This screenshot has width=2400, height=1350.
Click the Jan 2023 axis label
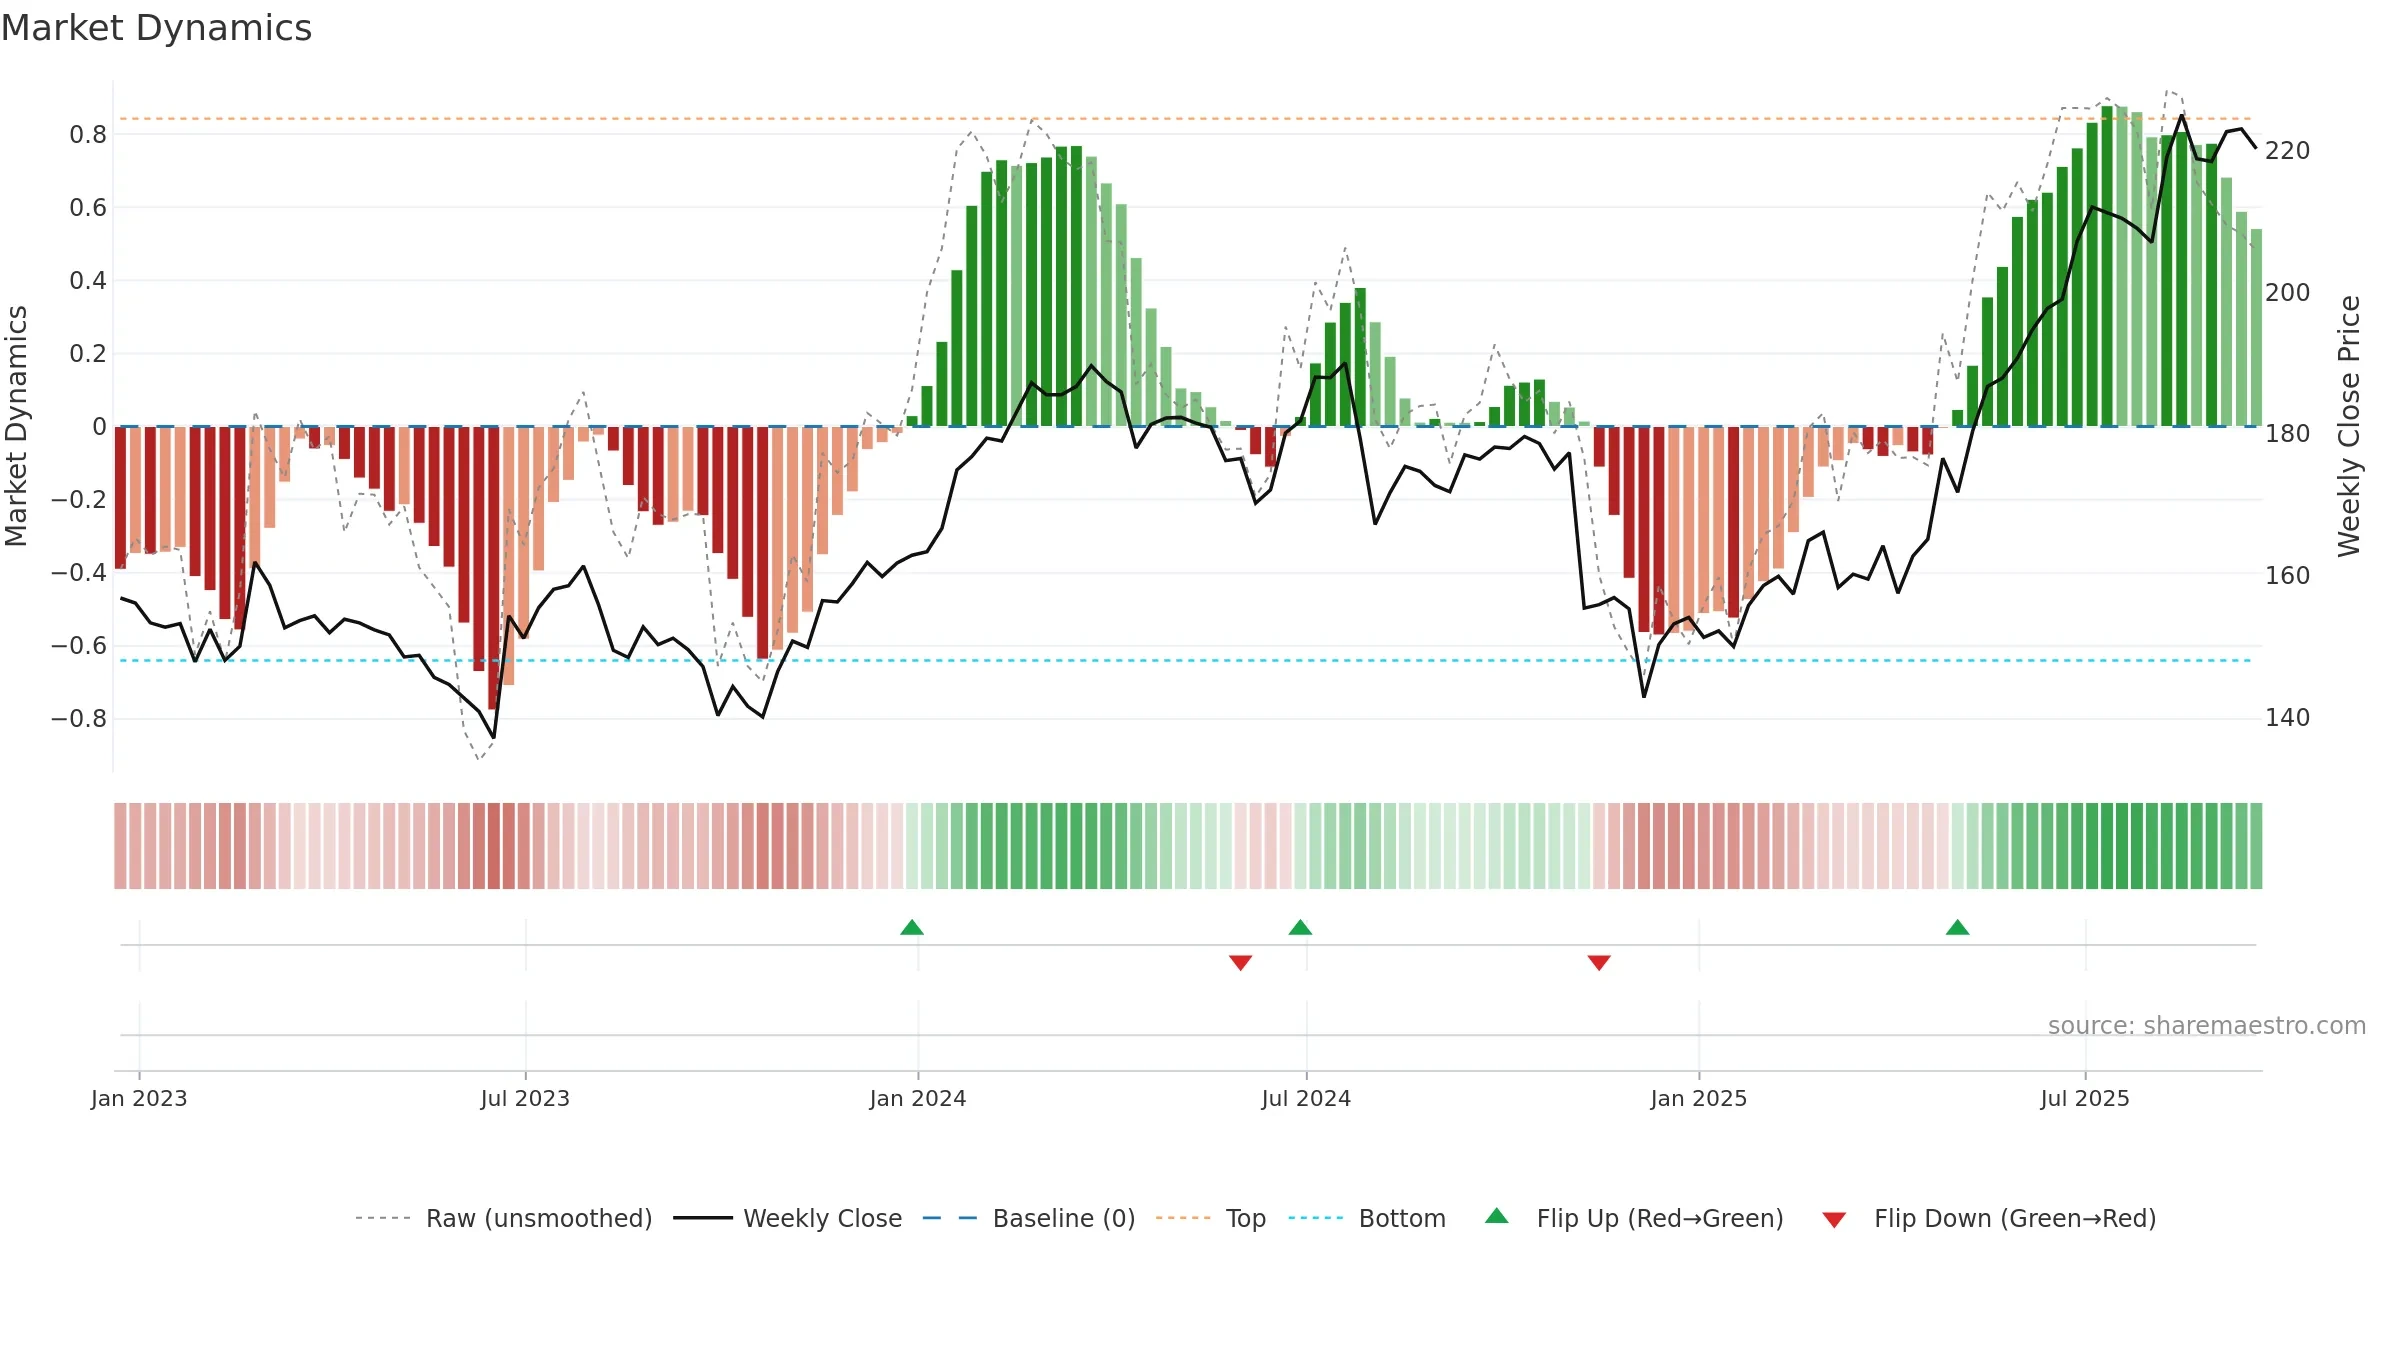[x=139, y=1098]
